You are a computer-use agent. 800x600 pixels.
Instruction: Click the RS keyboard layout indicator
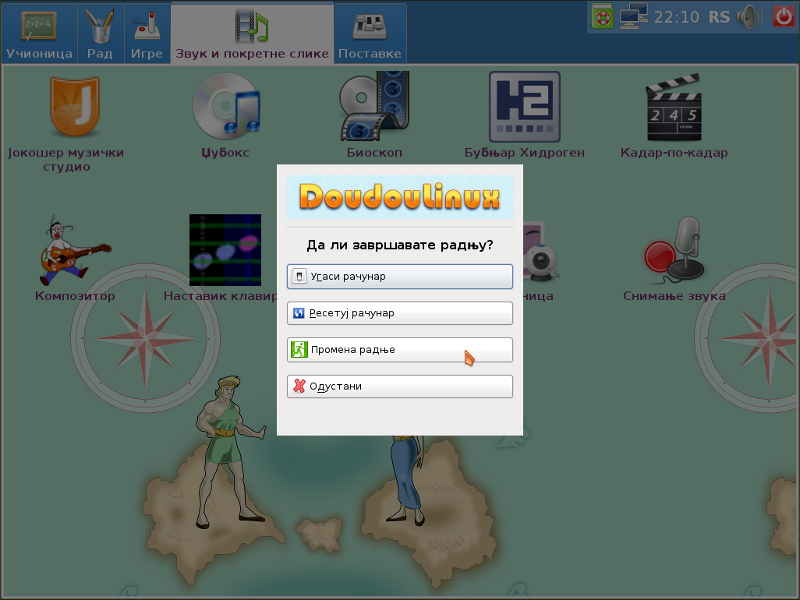(719, 17)
